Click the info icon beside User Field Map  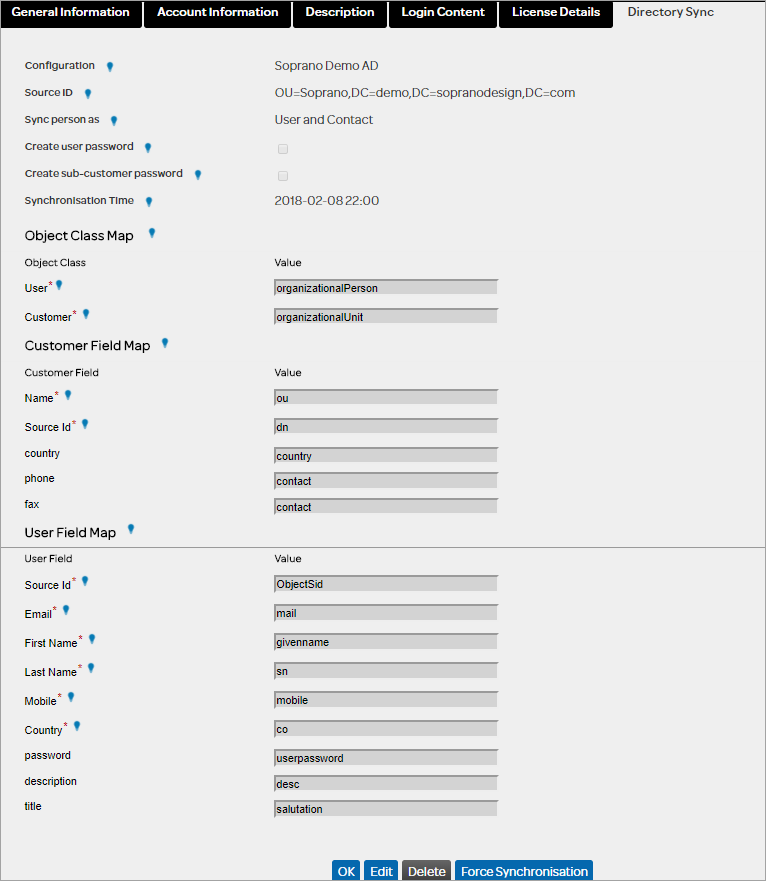coord(131,530)
